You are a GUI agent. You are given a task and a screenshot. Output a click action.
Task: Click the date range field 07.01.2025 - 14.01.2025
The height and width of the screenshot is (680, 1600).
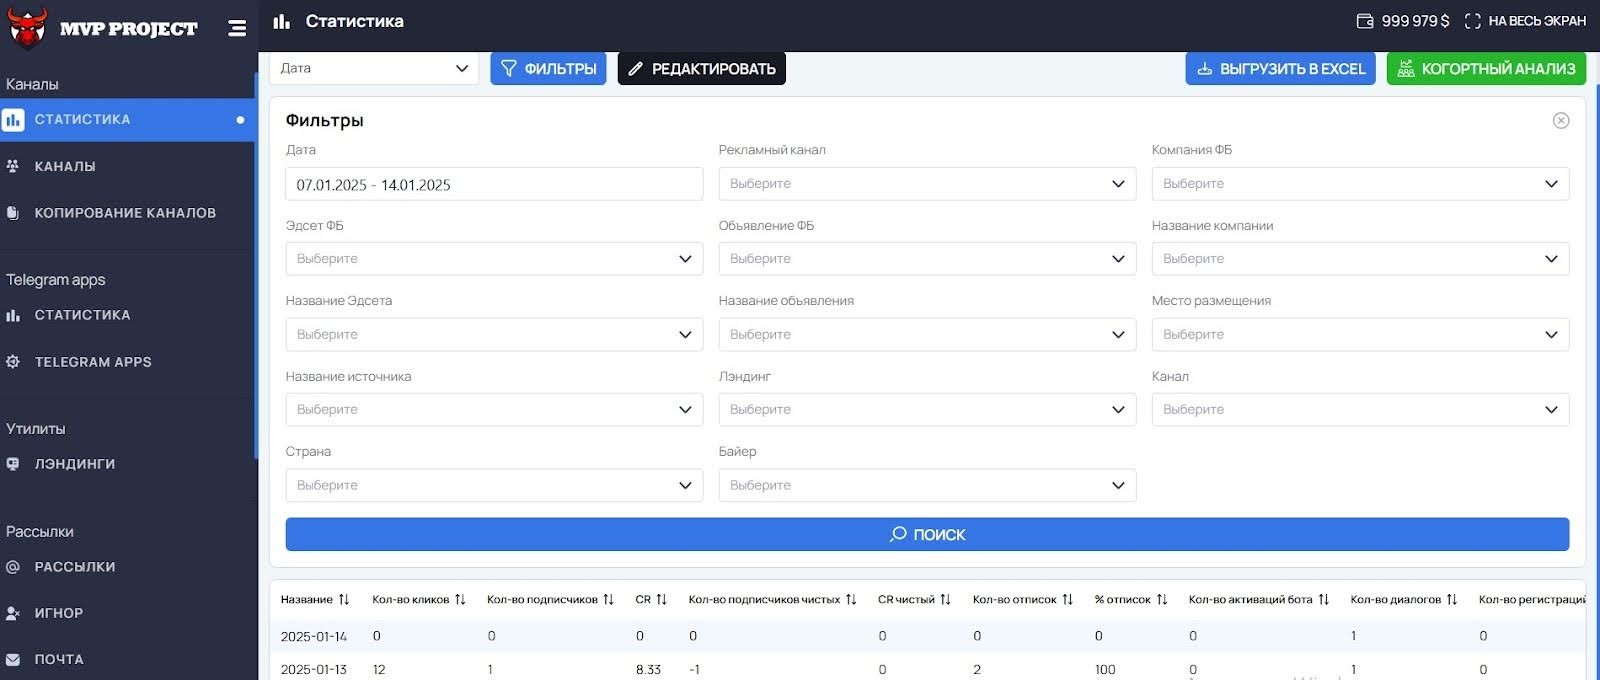pos(494,184)
